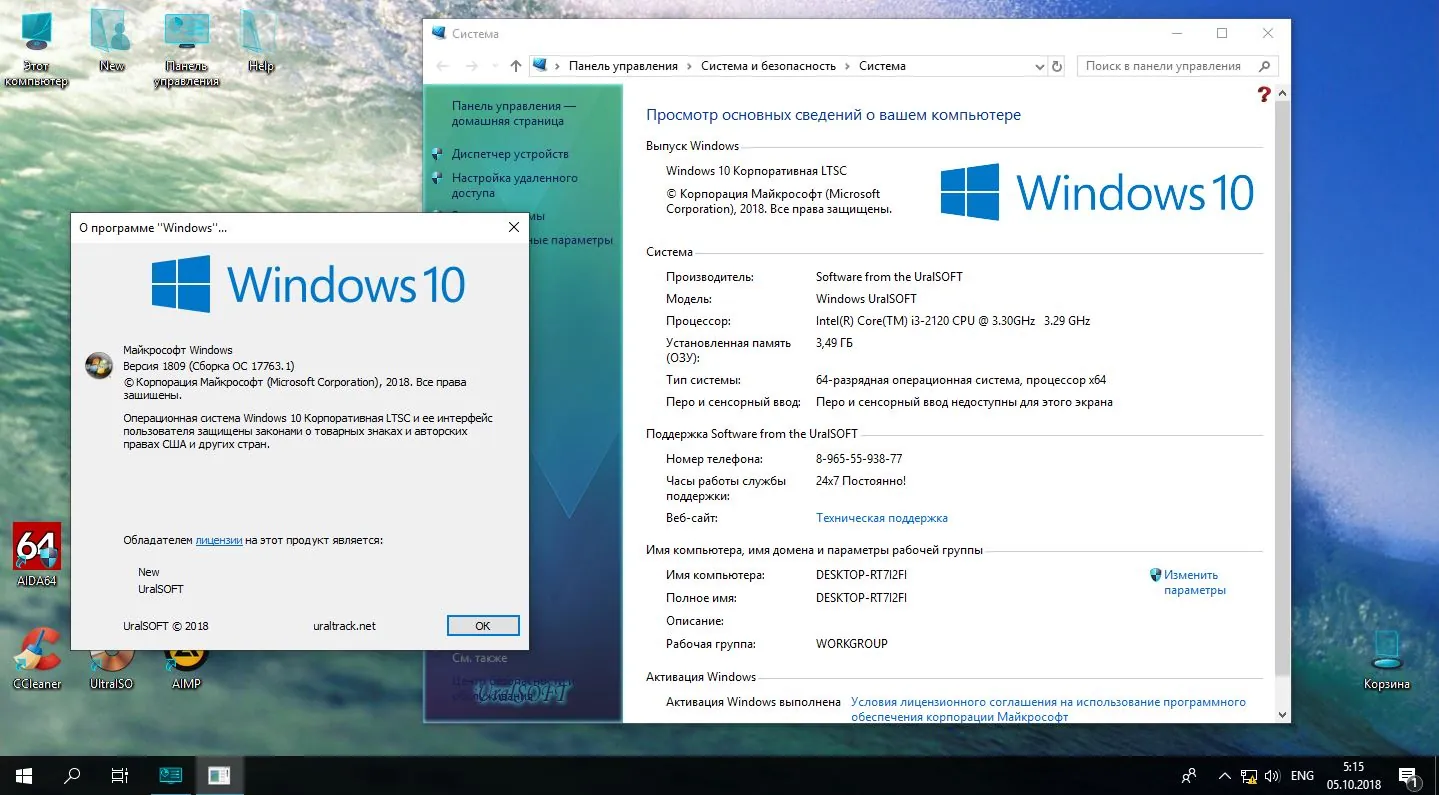Select the UltraISO desktop shortcut
1439x795 pixels.
tap(111, 670)
